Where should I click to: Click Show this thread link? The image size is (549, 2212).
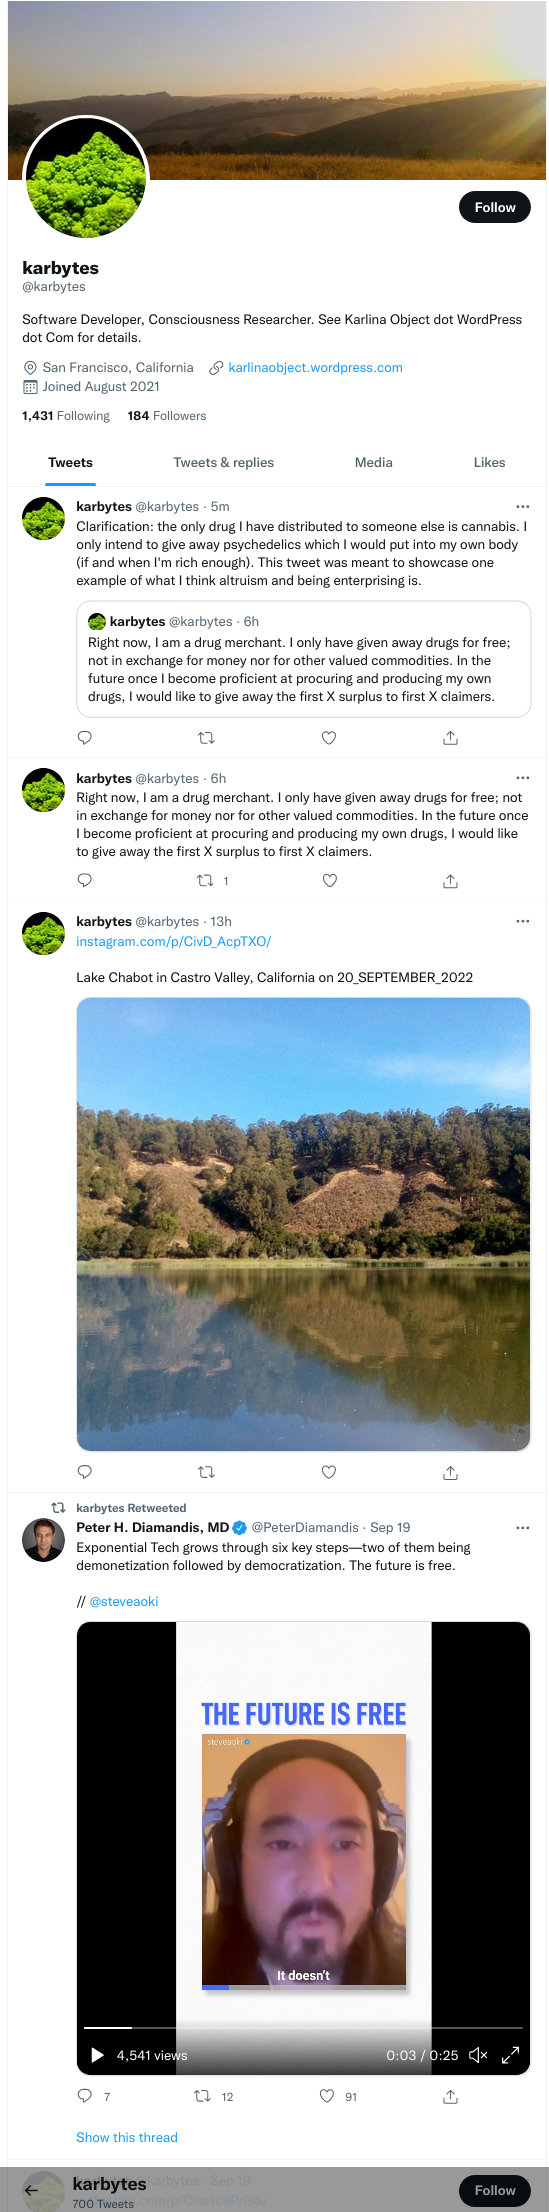coord(127,2137)
